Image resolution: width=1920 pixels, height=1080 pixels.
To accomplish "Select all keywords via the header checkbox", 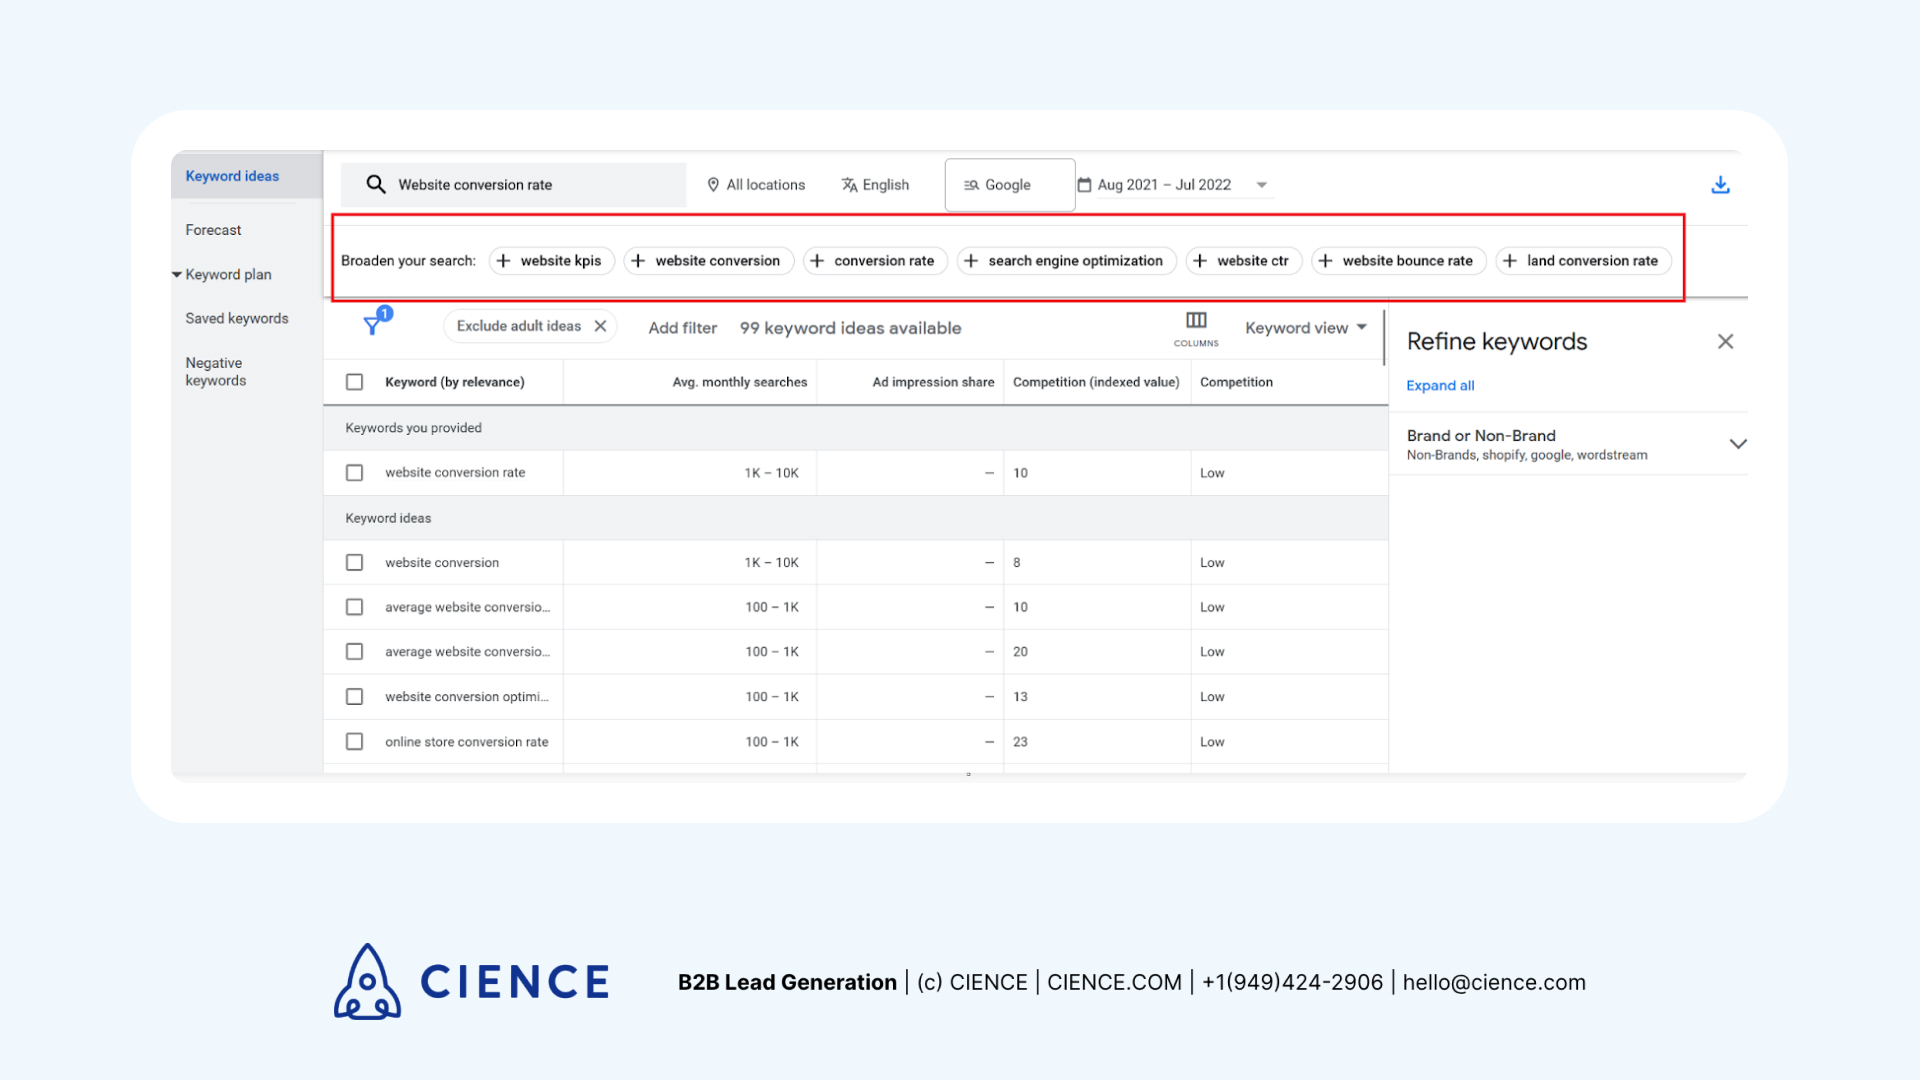I will (354, 381).
